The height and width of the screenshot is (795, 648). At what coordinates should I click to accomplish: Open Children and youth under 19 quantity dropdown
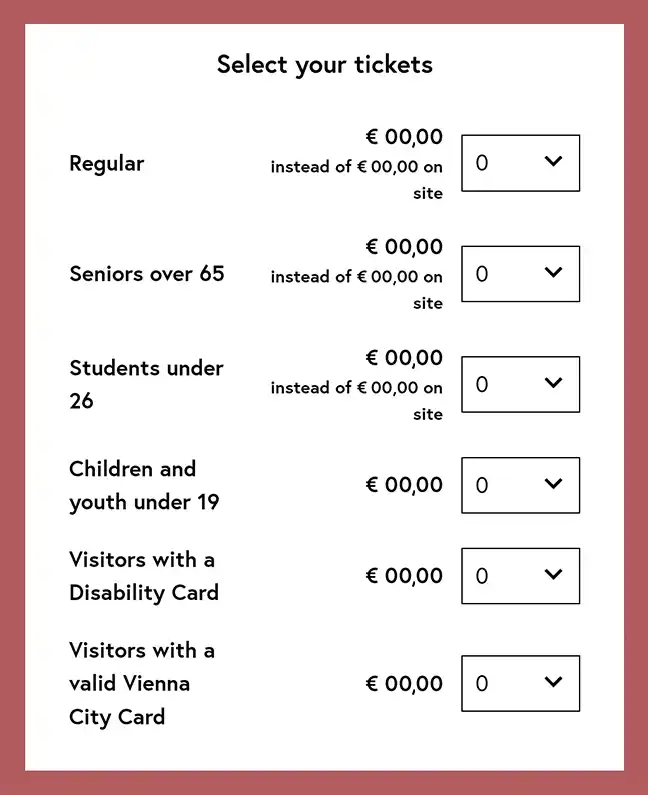pyautogui.click(x=519, y=485)
